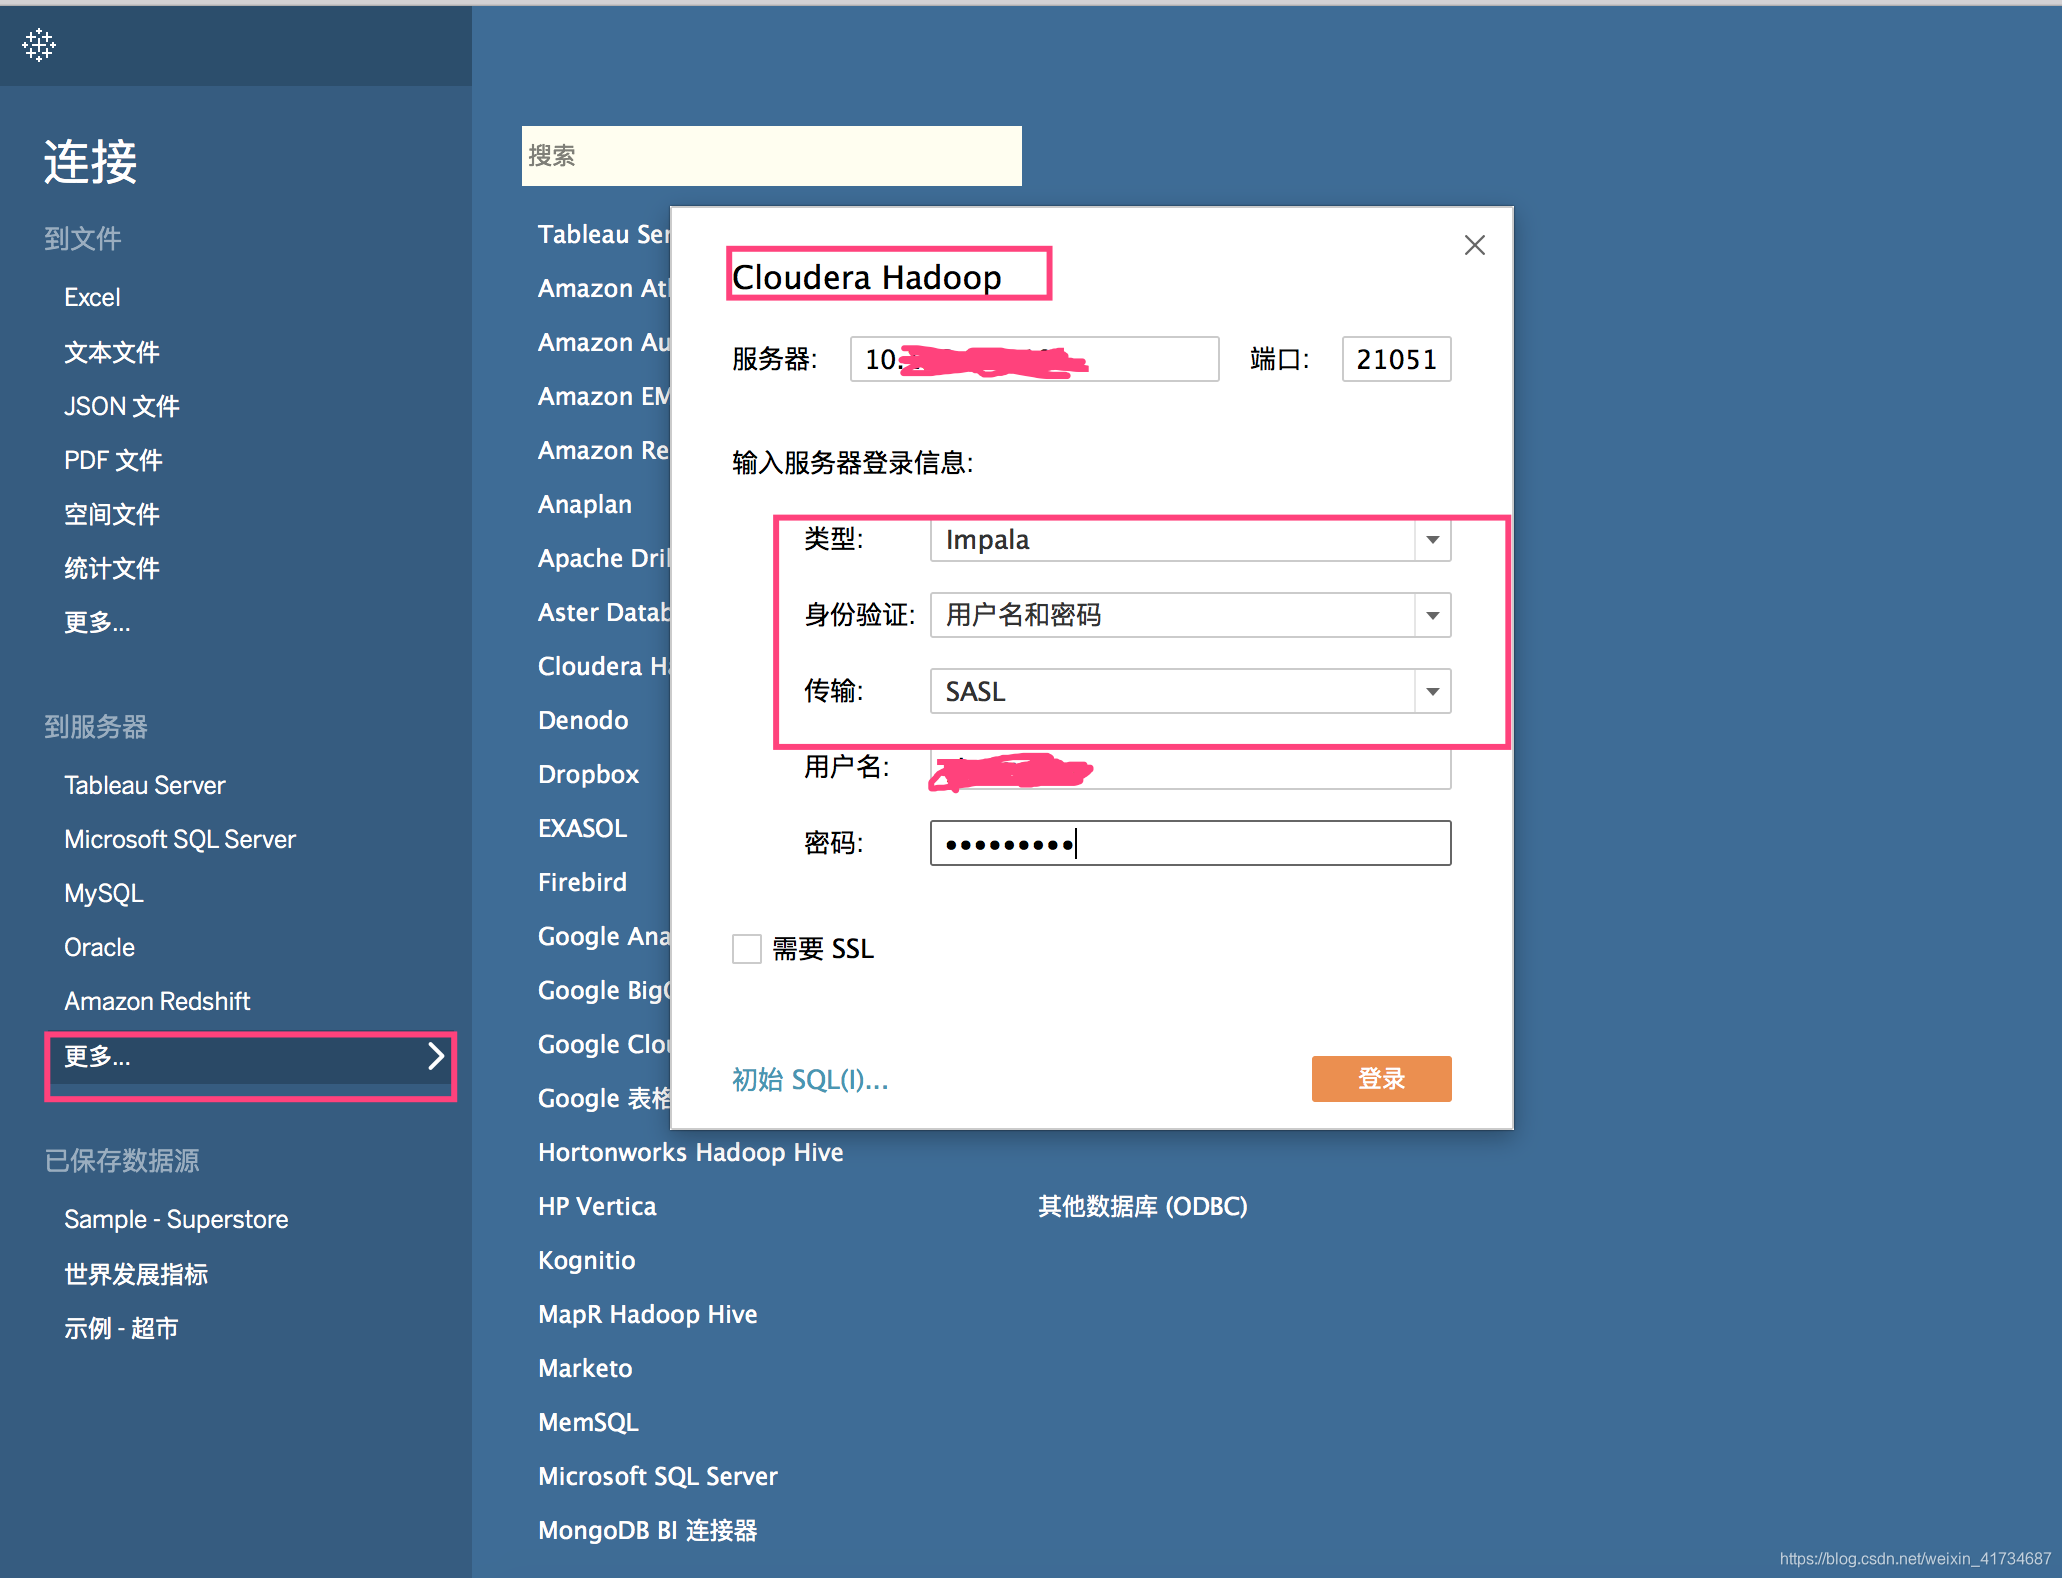This screenshot has height=1578, width=2062.
Task: Focus the 服务器 address field
Action: tap(1034, 359)
